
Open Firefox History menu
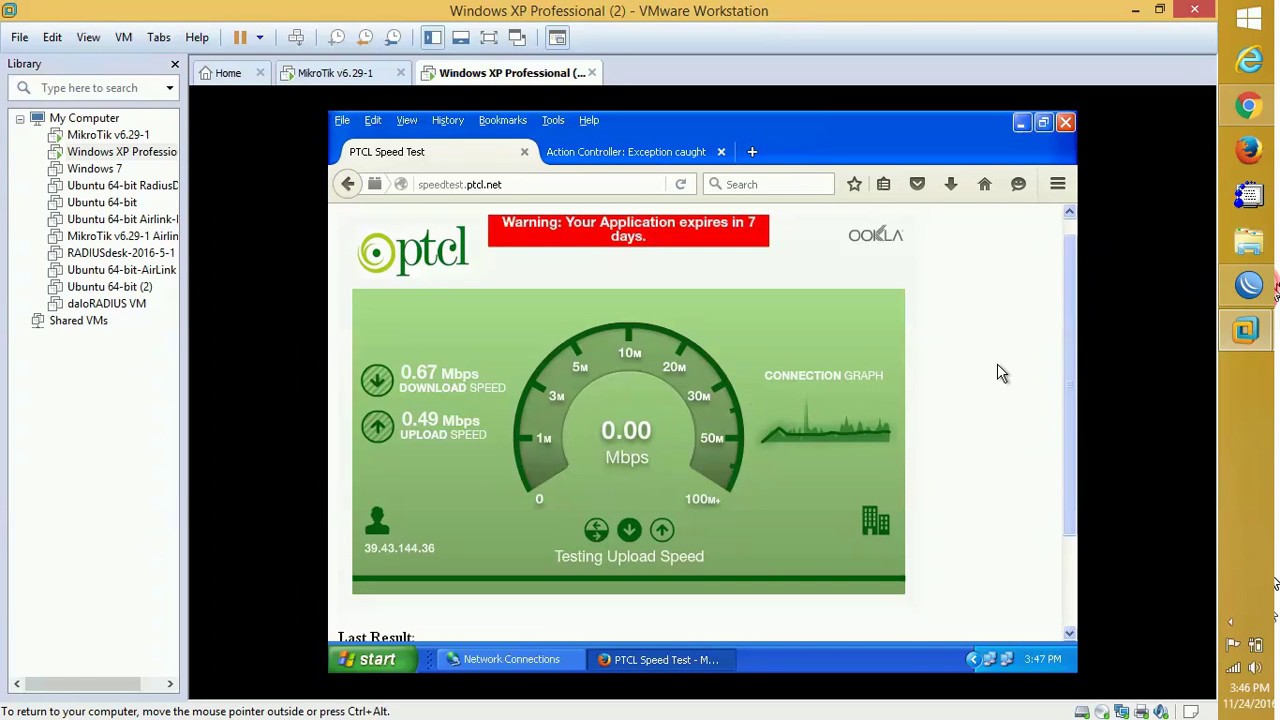pos(448,120)
